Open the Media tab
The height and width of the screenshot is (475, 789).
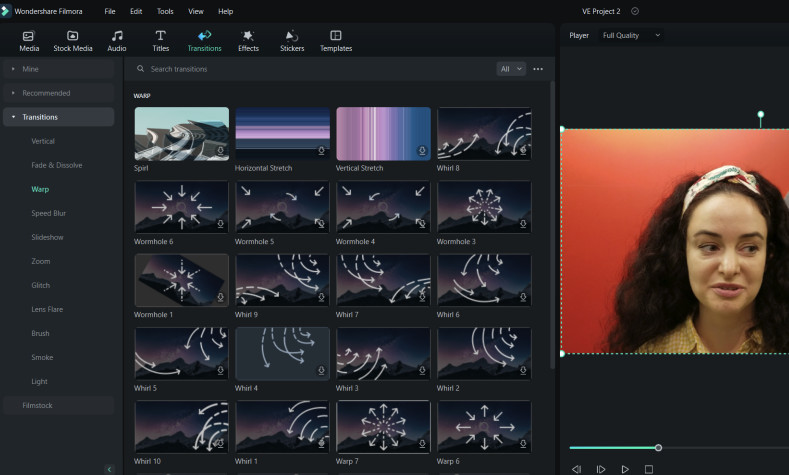(29, 41)
